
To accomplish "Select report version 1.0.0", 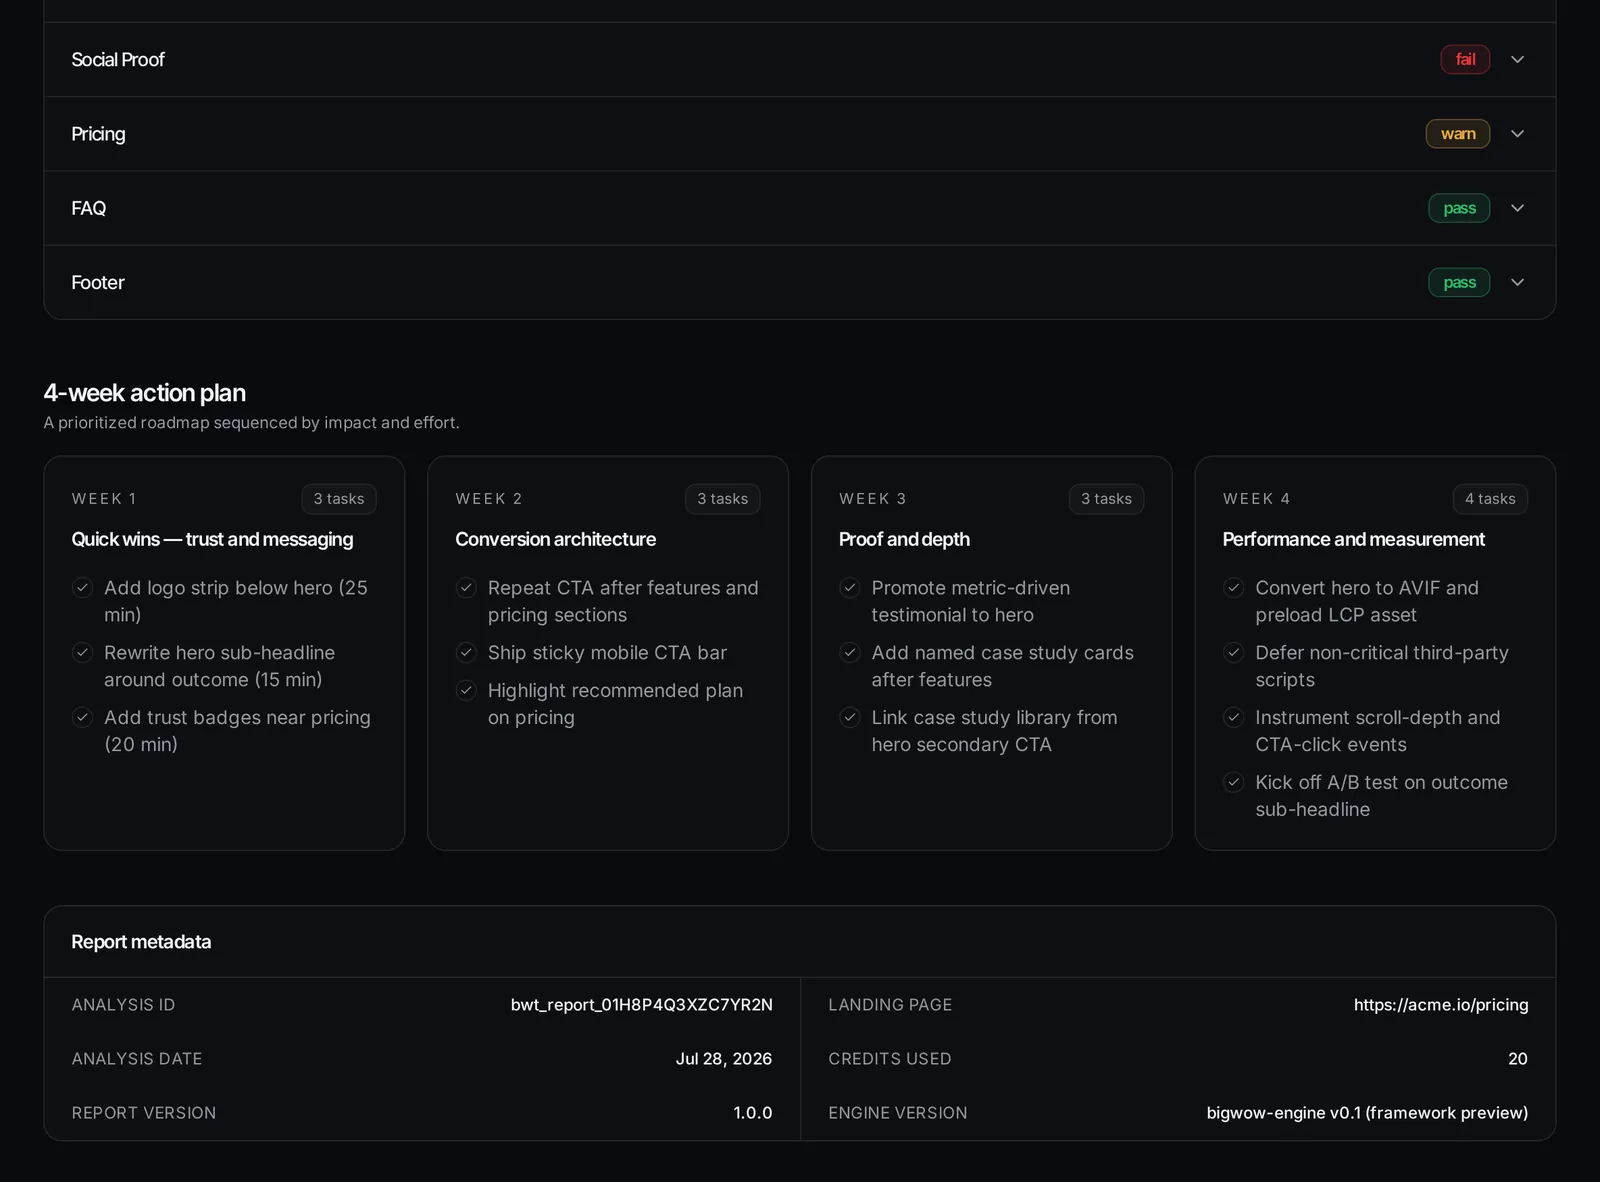I will (x=752, y=1113).
